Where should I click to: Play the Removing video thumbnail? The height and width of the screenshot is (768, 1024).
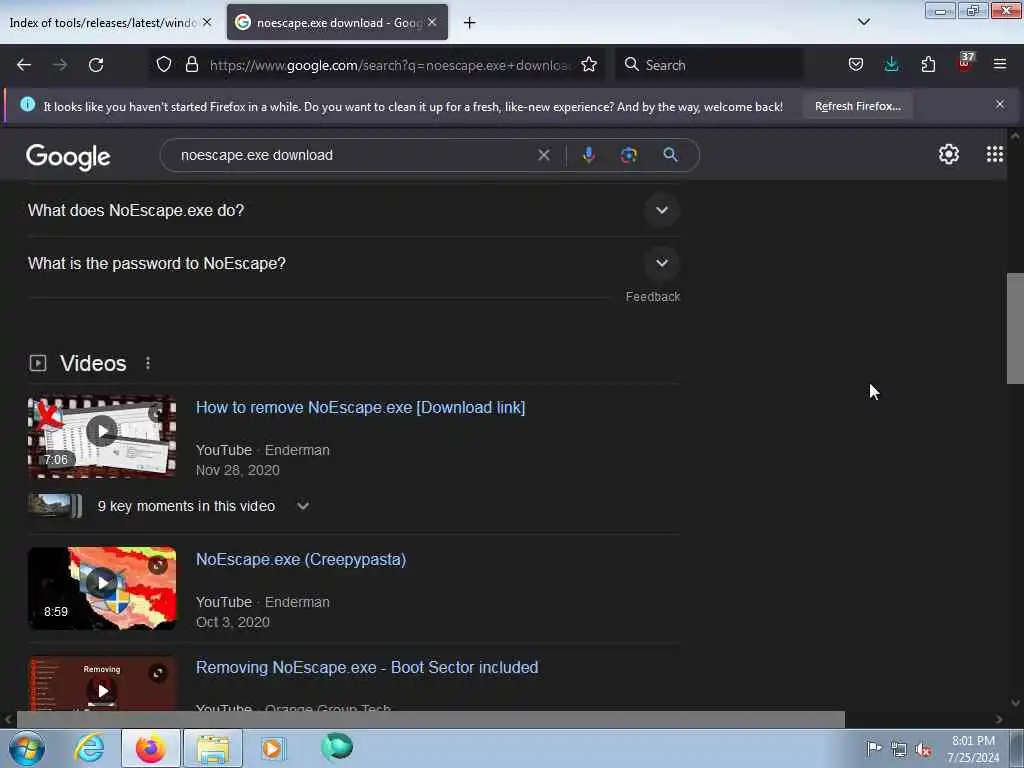(102, 684)
